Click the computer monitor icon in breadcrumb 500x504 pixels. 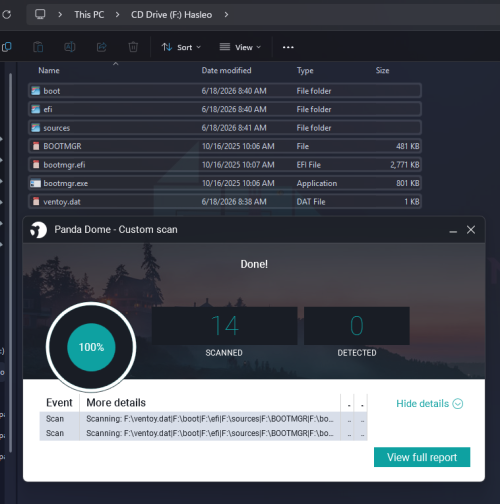(x=40, y=14)
